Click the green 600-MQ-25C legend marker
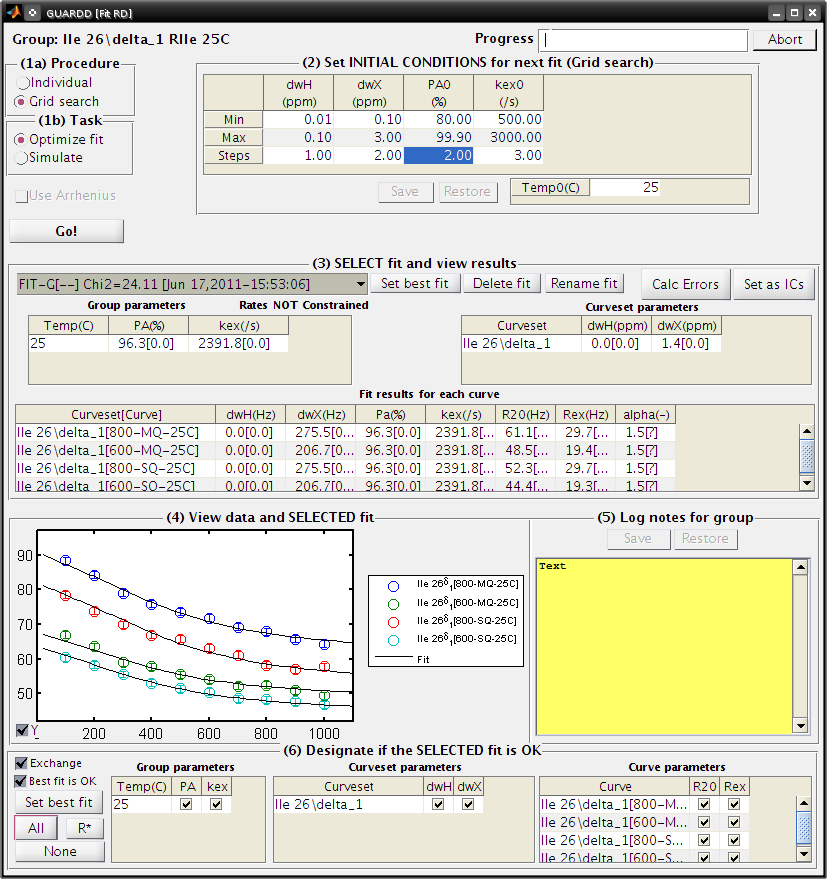 coord(394,604)
